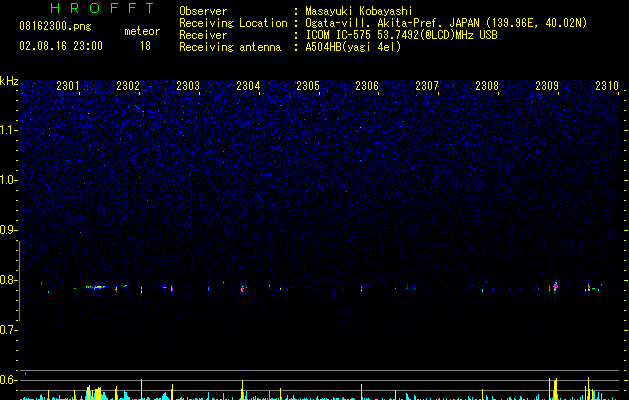This screenshot has height=400, width=629.
Task: Click the Receiver label
Action: click(203, 35)
